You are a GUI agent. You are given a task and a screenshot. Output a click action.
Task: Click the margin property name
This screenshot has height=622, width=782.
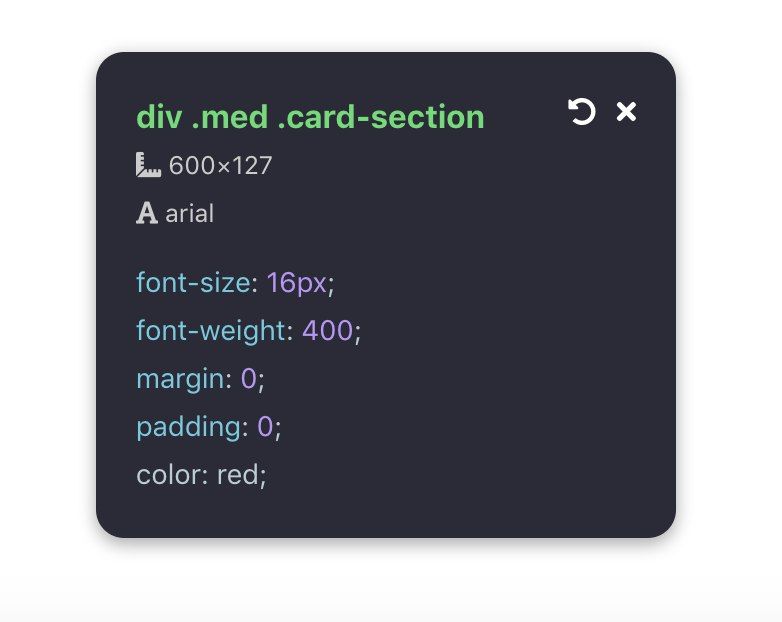tap(179, 379)
